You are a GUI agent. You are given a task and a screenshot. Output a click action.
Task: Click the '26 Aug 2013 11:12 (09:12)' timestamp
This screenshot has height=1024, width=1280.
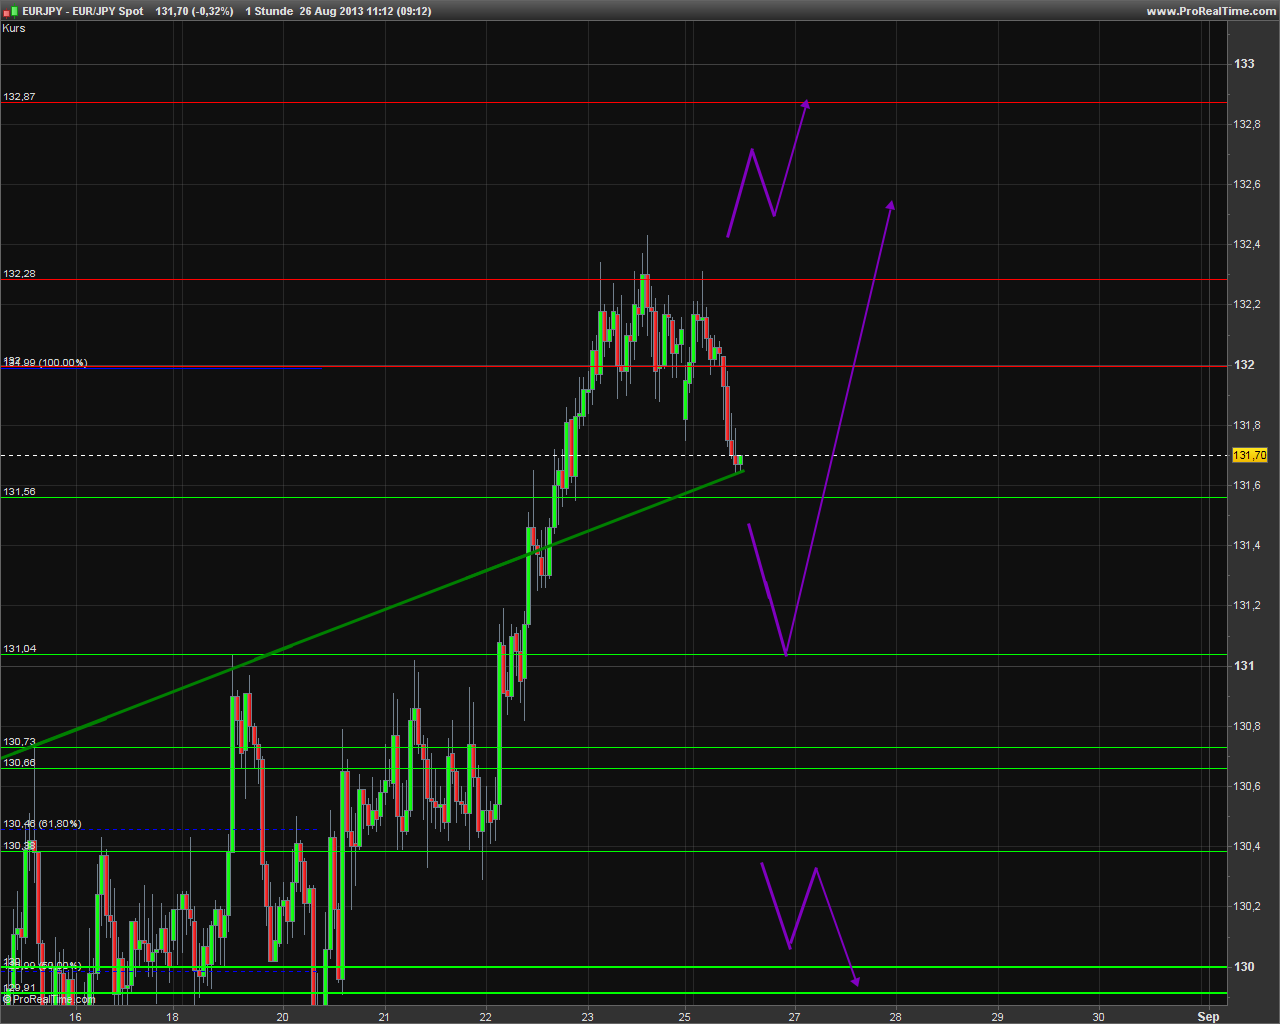(x=365, y=11)
